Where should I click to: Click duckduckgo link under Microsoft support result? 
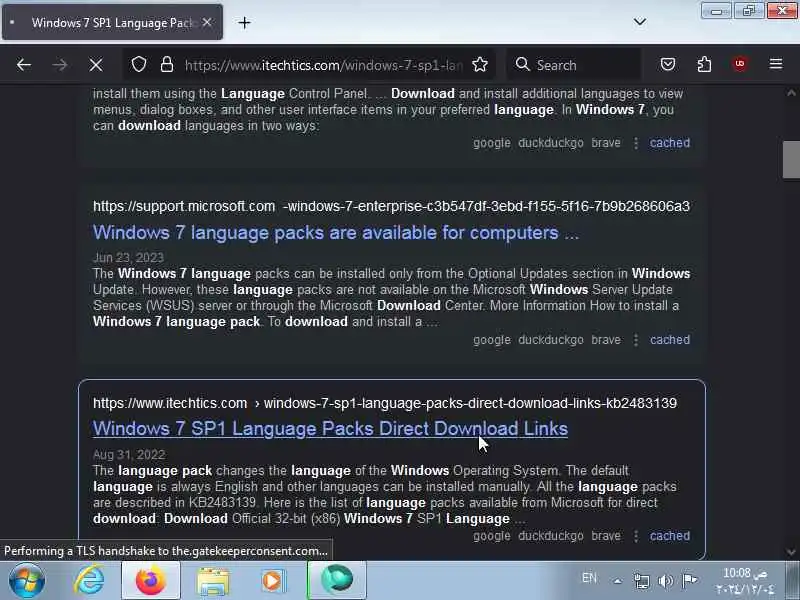click(551, 340)
